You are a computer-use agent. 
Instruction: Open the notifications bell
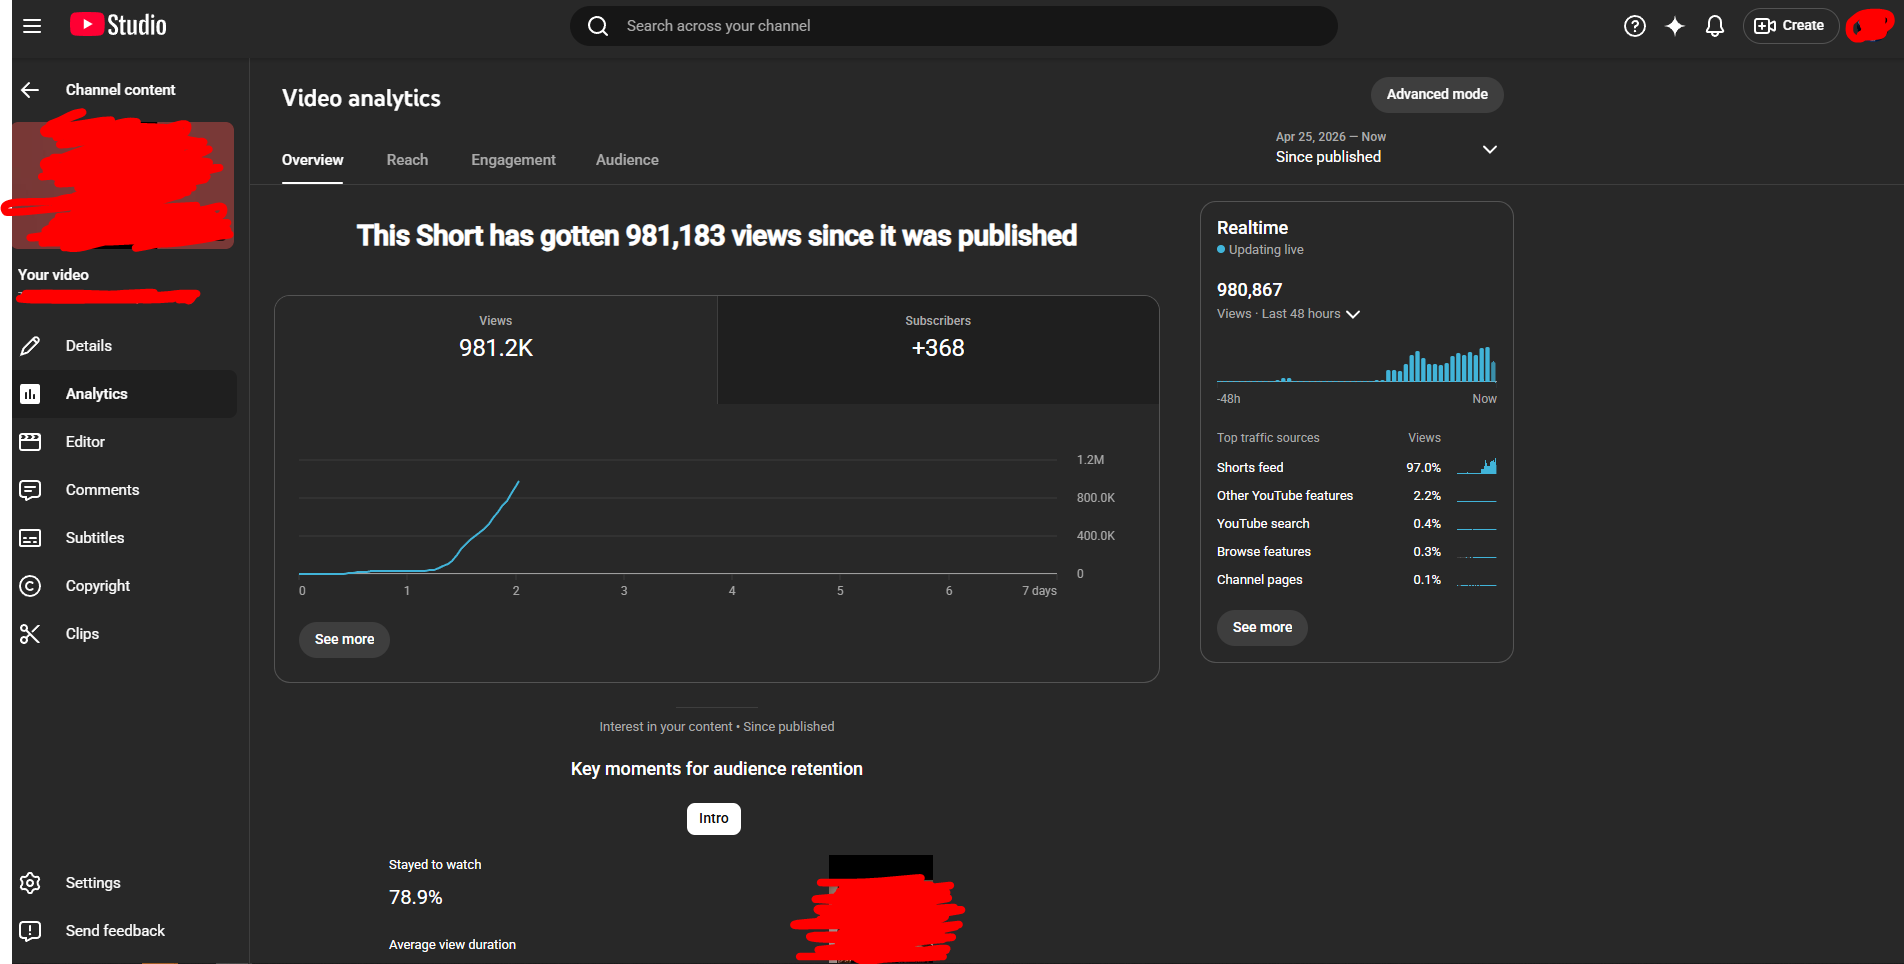[x=1715, y=26]
